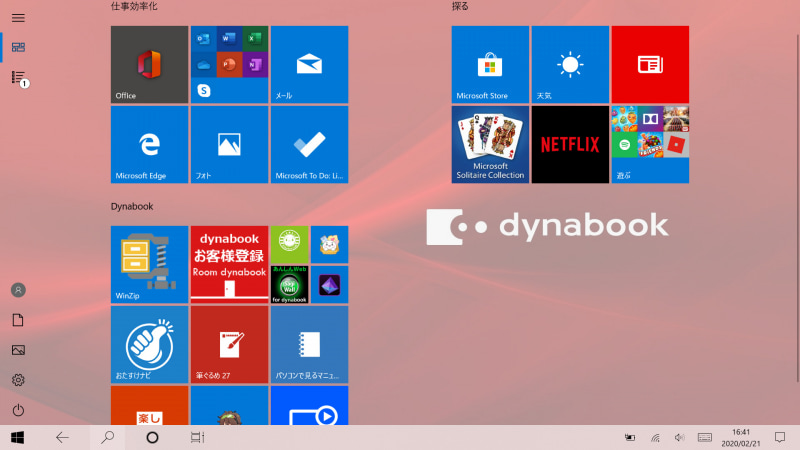Click the 探る group heading
The width and height of the screenshot is (800, 450).
tap(460, 6)
